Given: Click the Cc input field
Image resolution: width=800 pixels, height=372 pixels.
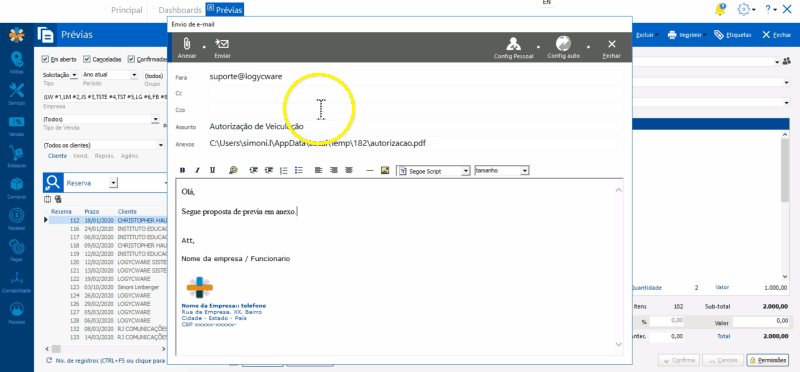Looking at the screenshot, I should point(415,93).
